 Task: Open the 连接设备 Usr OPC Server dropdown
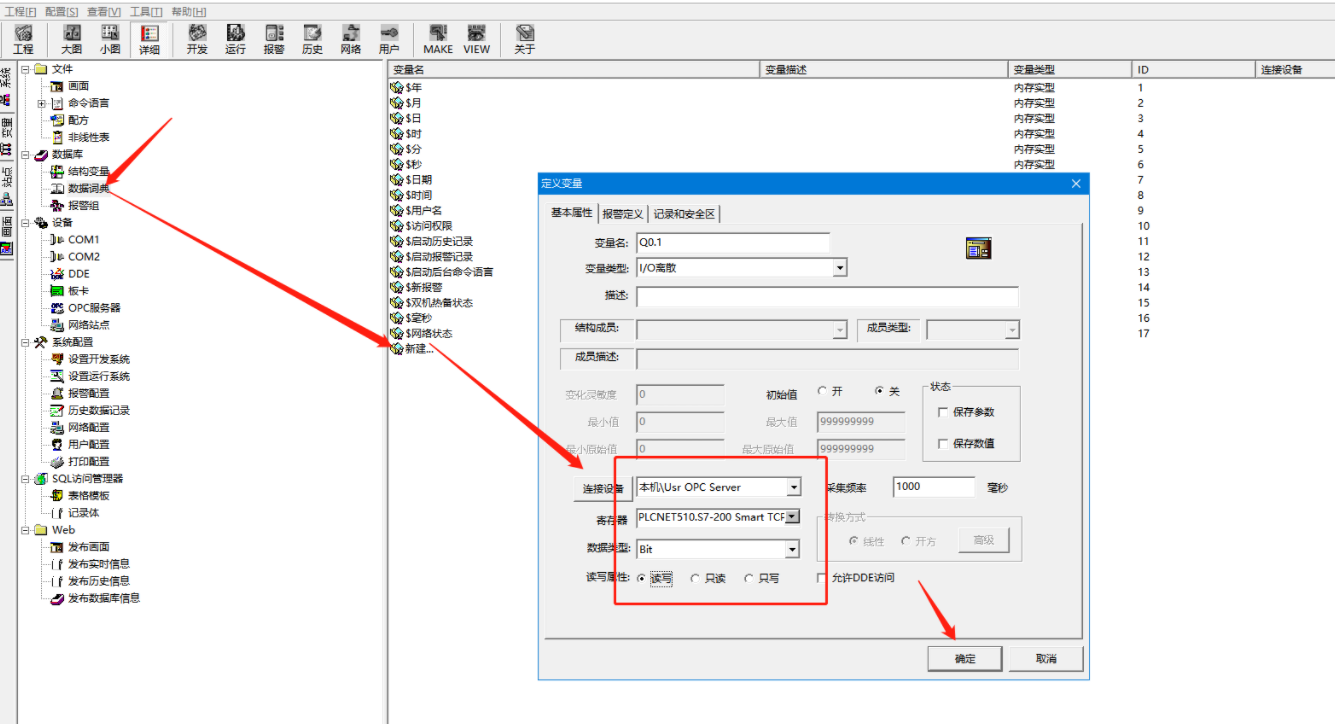click(x=794, y=487)
